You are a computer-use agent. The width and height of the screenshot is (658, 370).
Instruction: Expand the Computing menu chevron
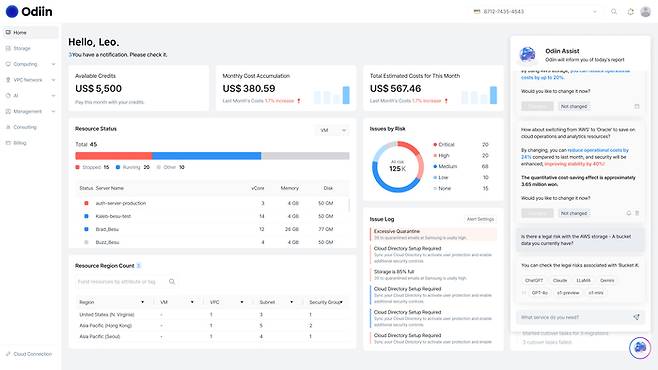pyautogui.click(x=53, y=64)
